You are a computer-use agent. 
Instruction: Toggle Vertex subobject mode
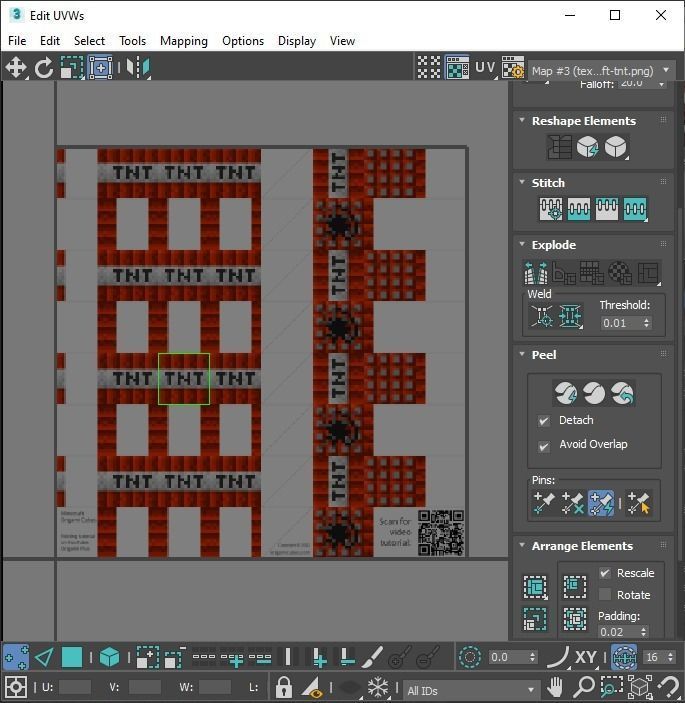point(16,658)
